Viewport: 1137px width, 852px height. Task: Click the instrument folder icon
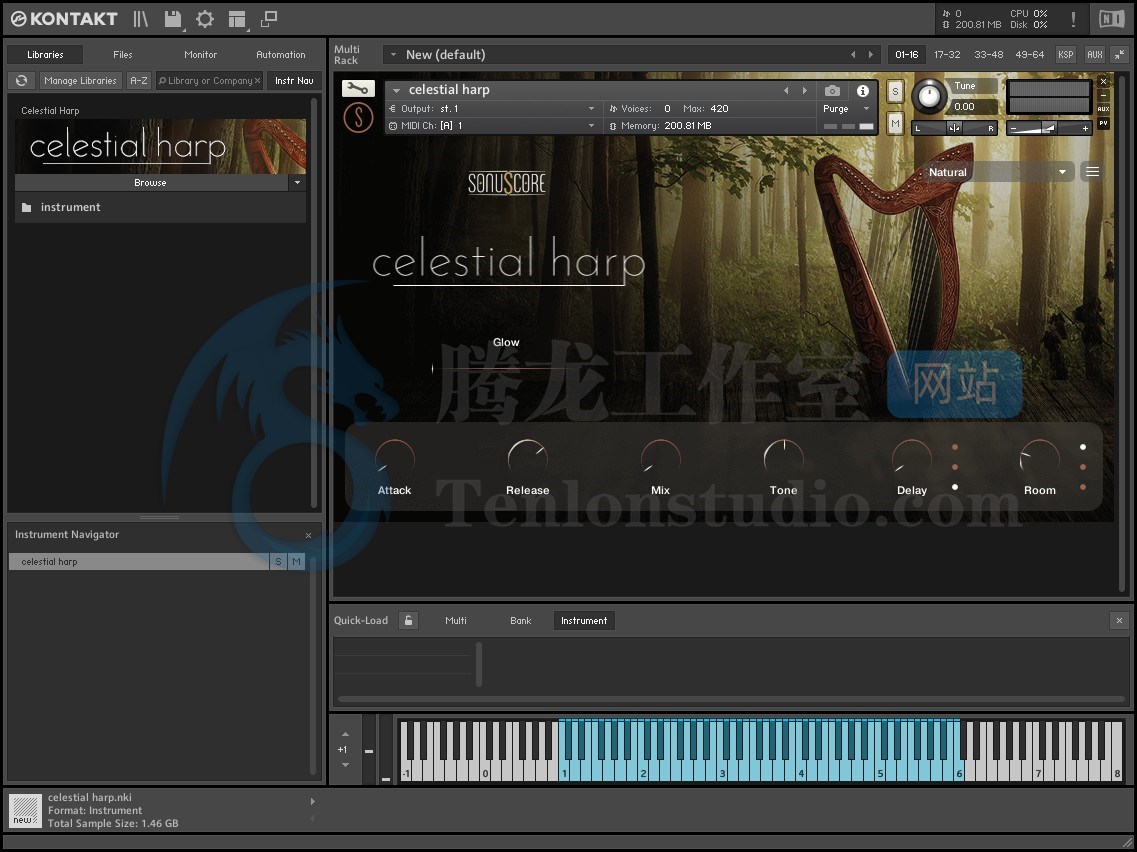[27, 207]
